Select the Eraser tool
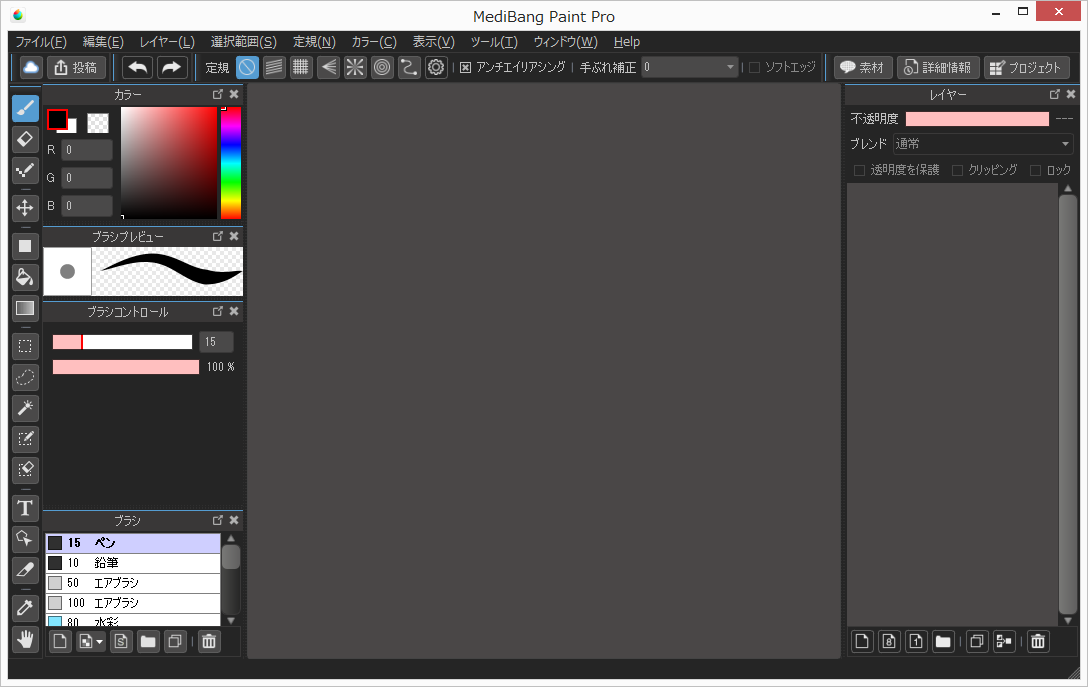Viewport: 1088px width, 687px height. [x=25, y=139]
